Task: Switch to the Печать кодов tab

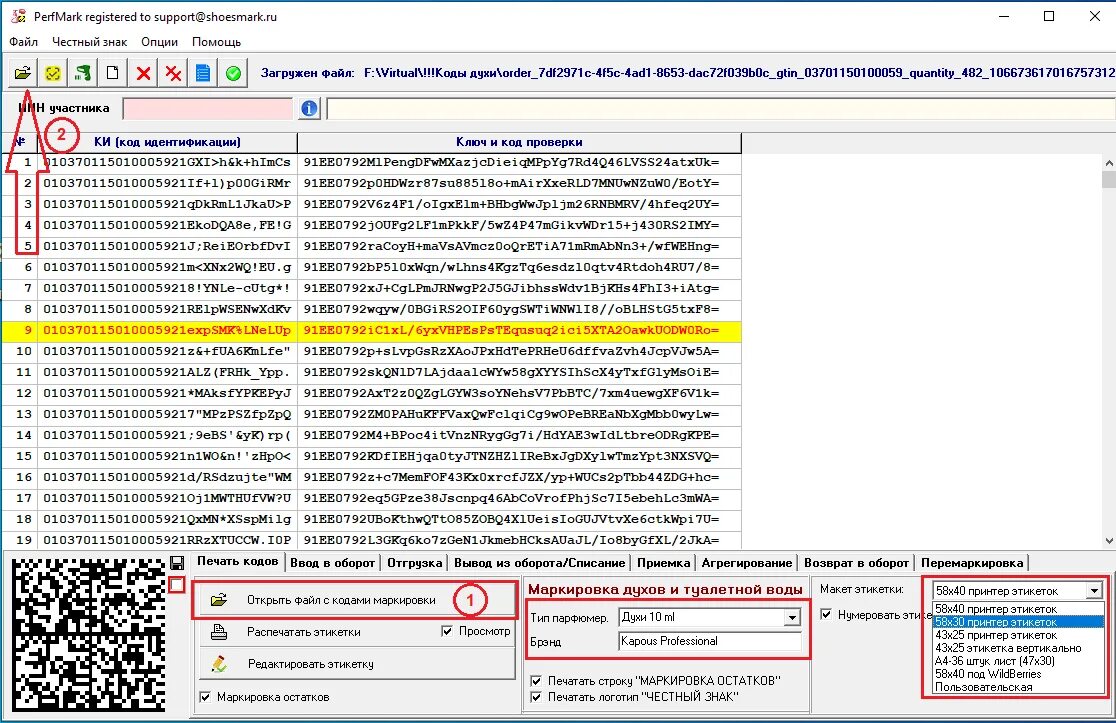Action: [238, 561]
